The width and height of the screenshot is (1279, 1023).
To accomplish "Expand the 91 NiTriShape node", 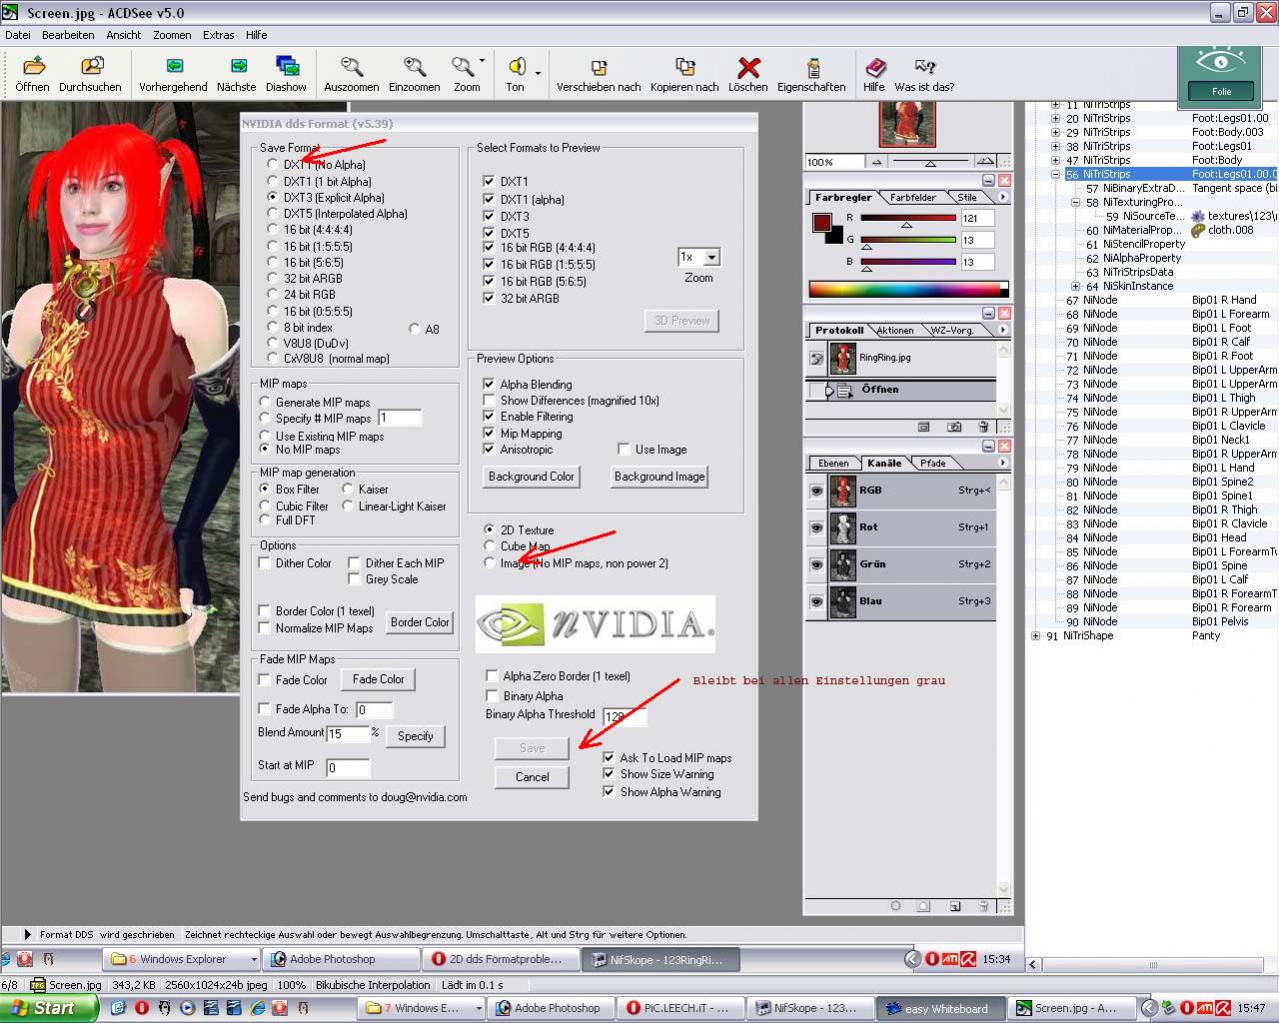I will pyautogui.click(x=1036, y=636).
